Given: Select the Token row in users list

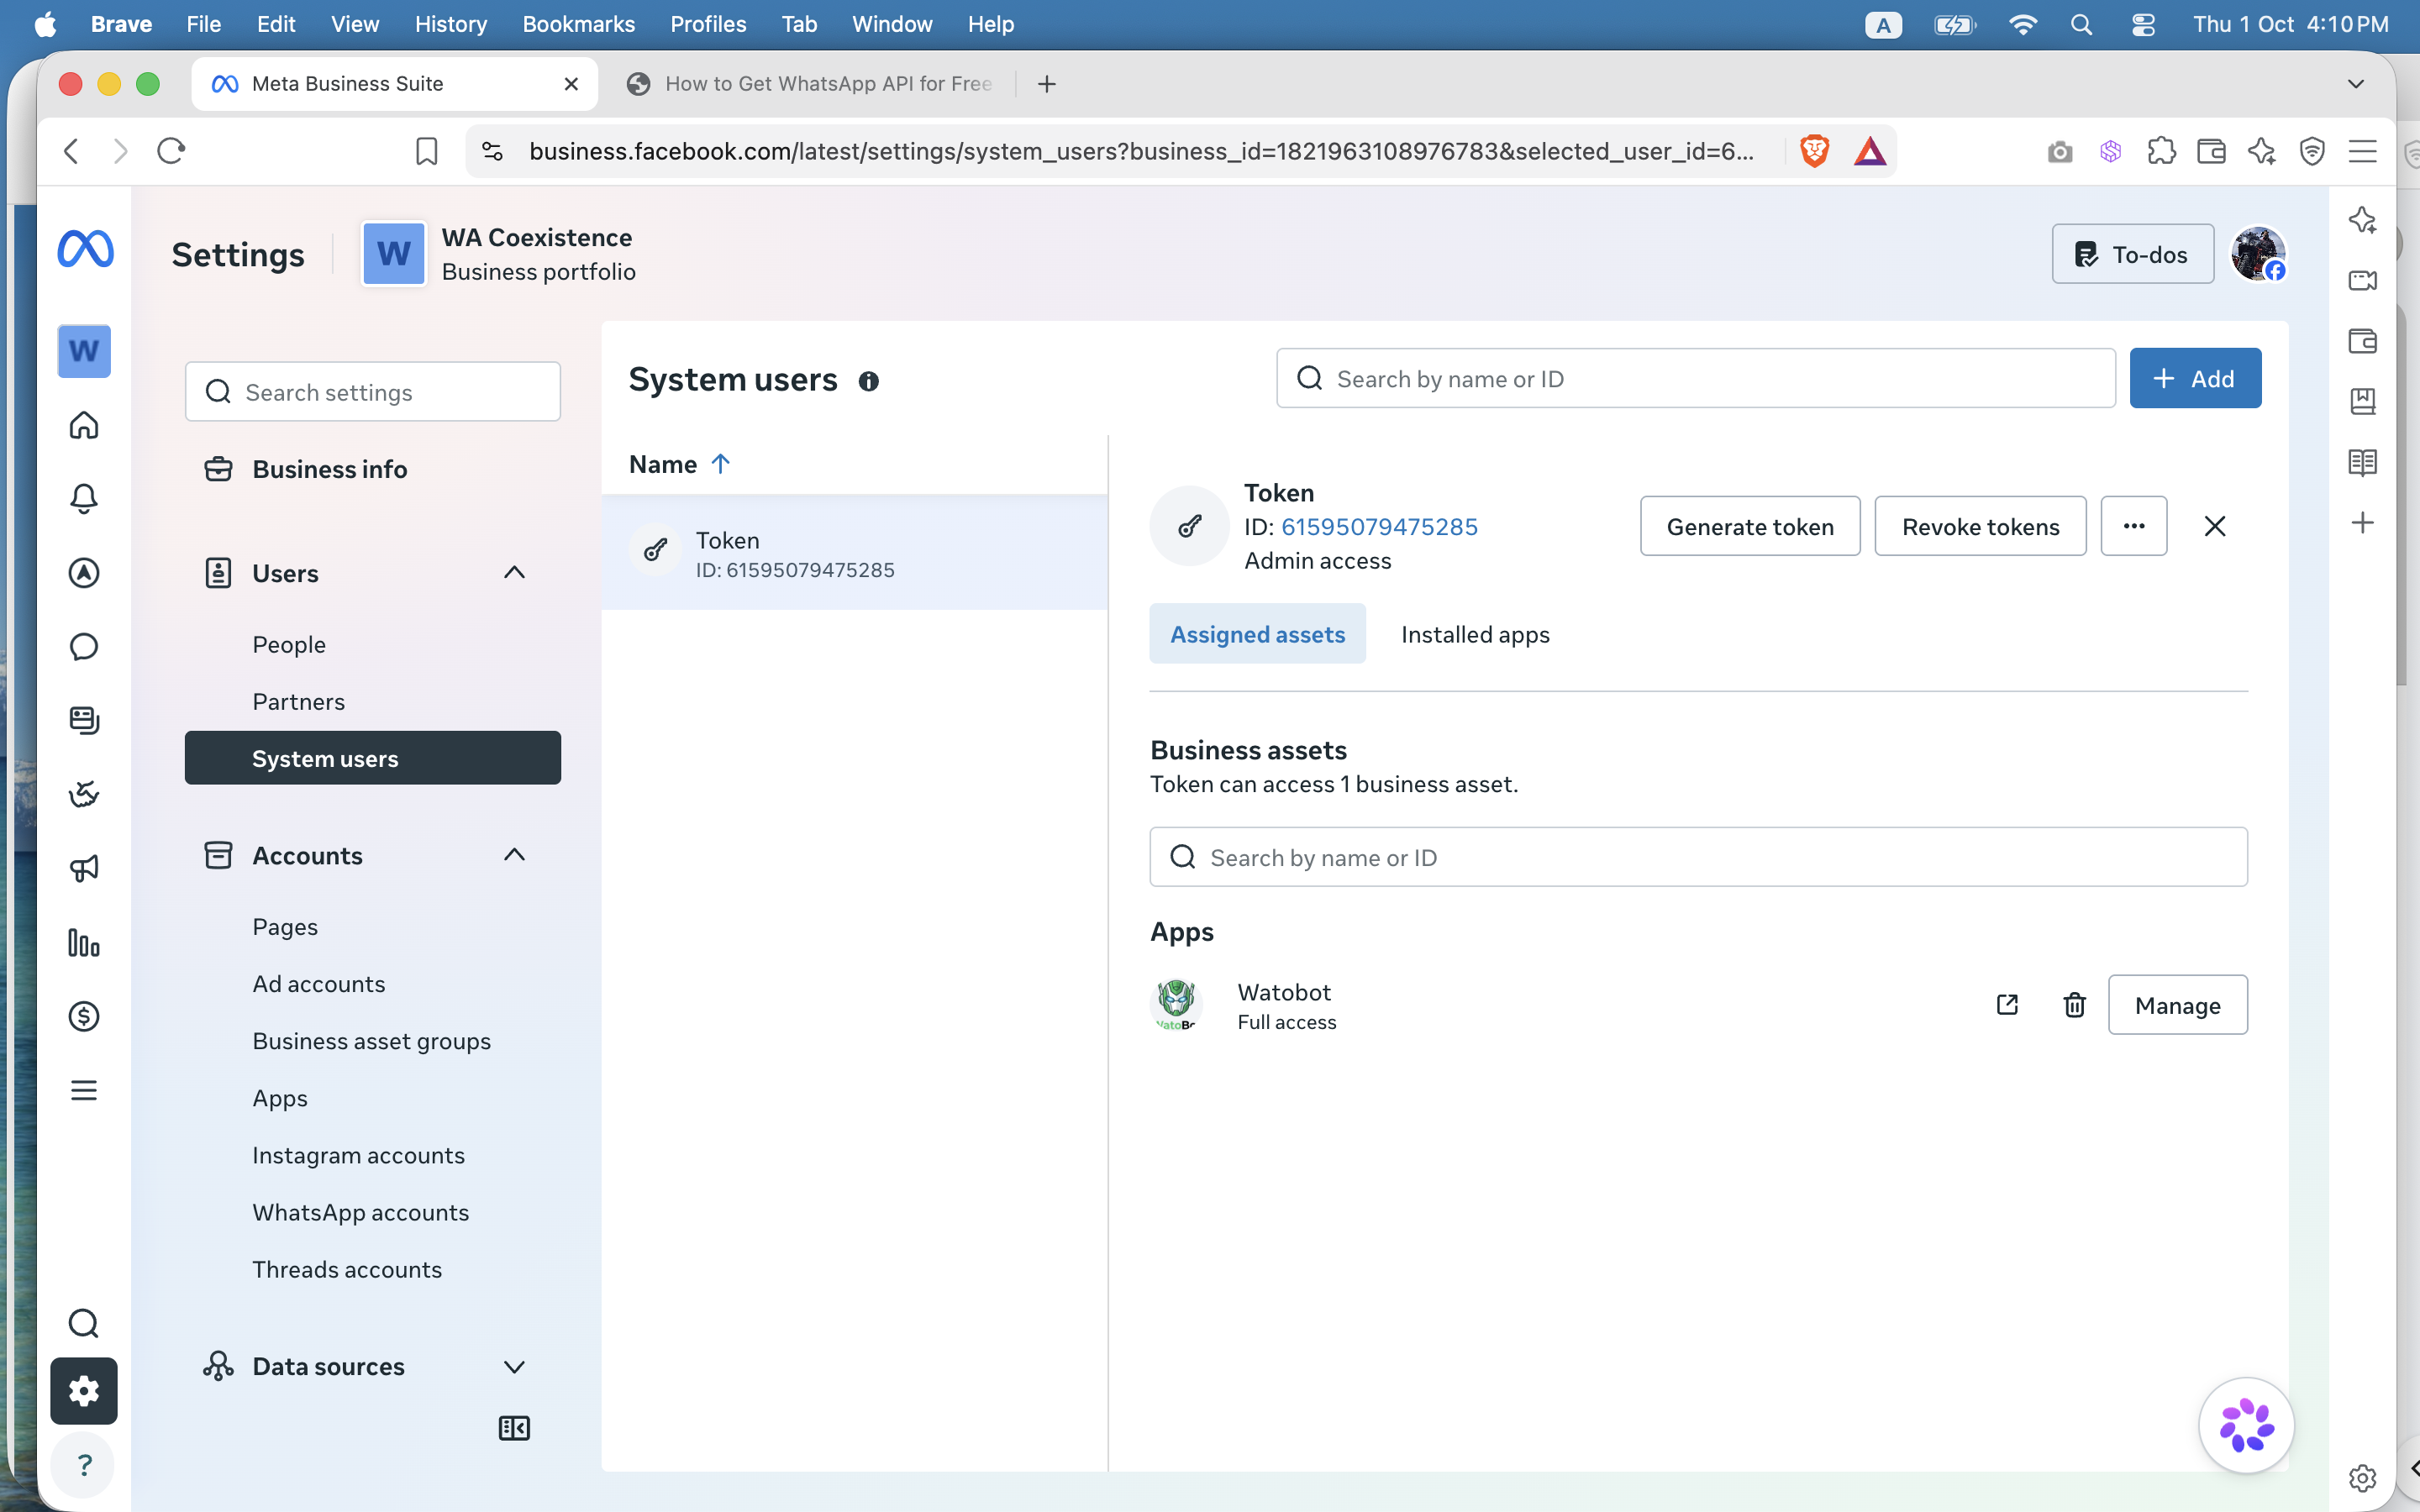Looking at the screenshot, I should tap(854, 553).
